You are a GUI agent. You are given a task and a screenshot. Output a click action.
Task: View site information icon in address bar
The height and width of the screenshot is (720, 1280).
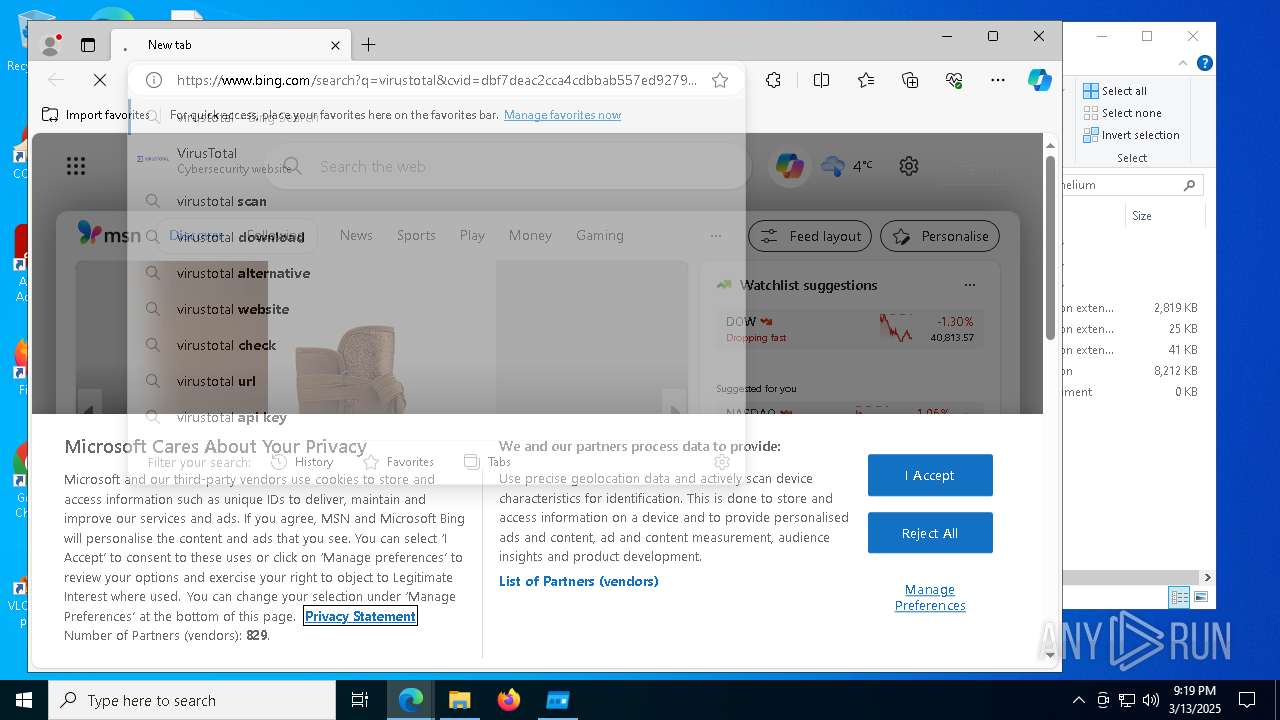click(154, 80)
